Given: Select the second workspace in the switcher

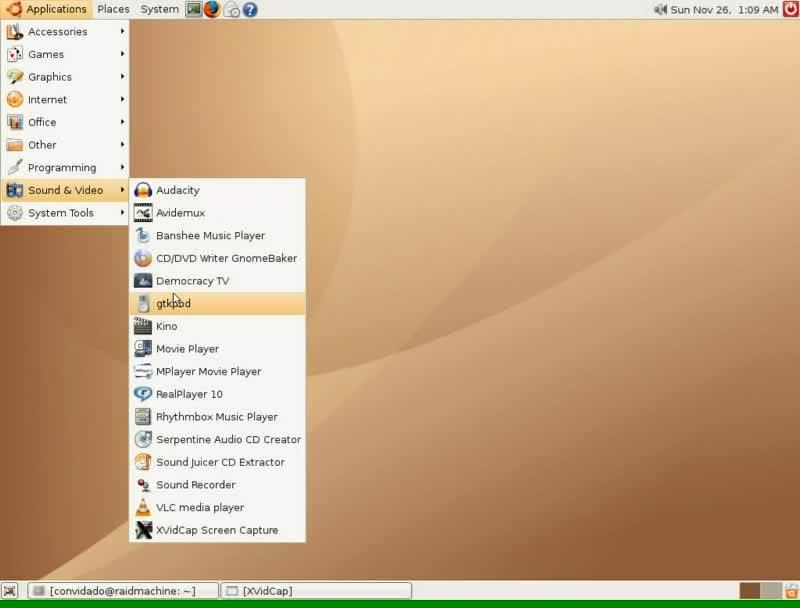Looking at the screenshot, I should (x=771, y=591).
